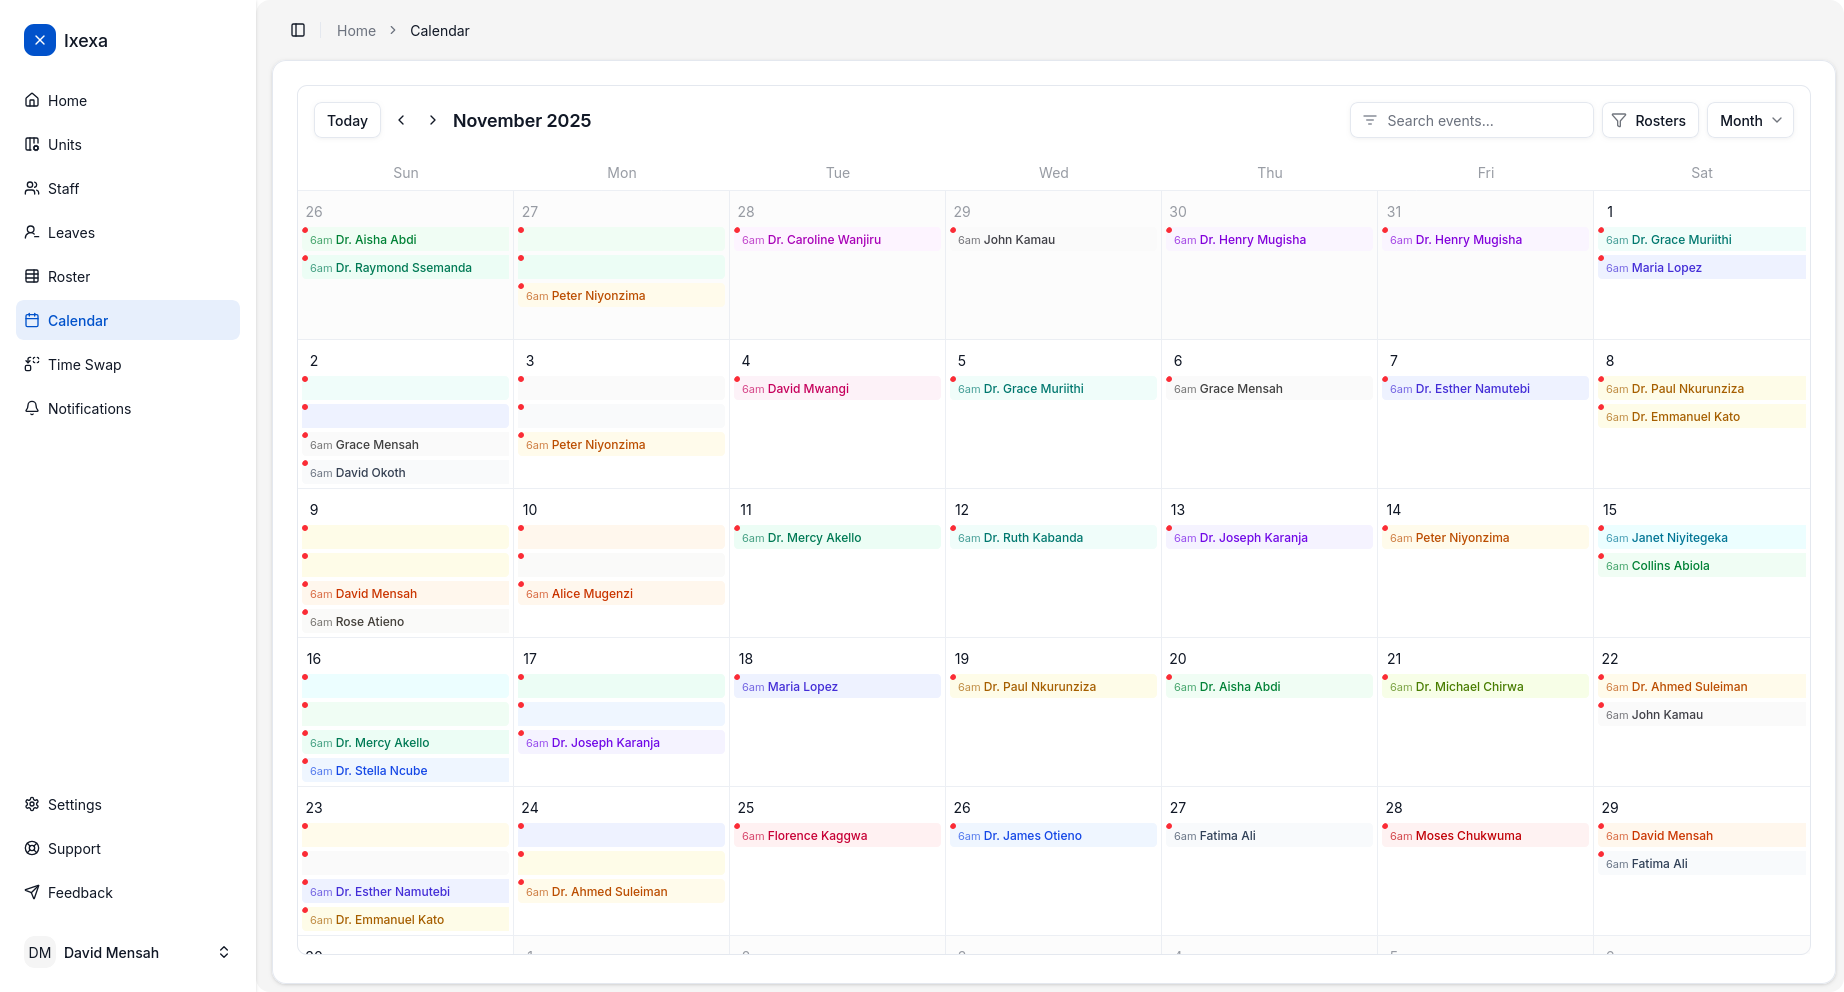The image size is (1844, 992).
Task: Open Dr. Caroline Wanjiru event on 28th
Action: 824,240
